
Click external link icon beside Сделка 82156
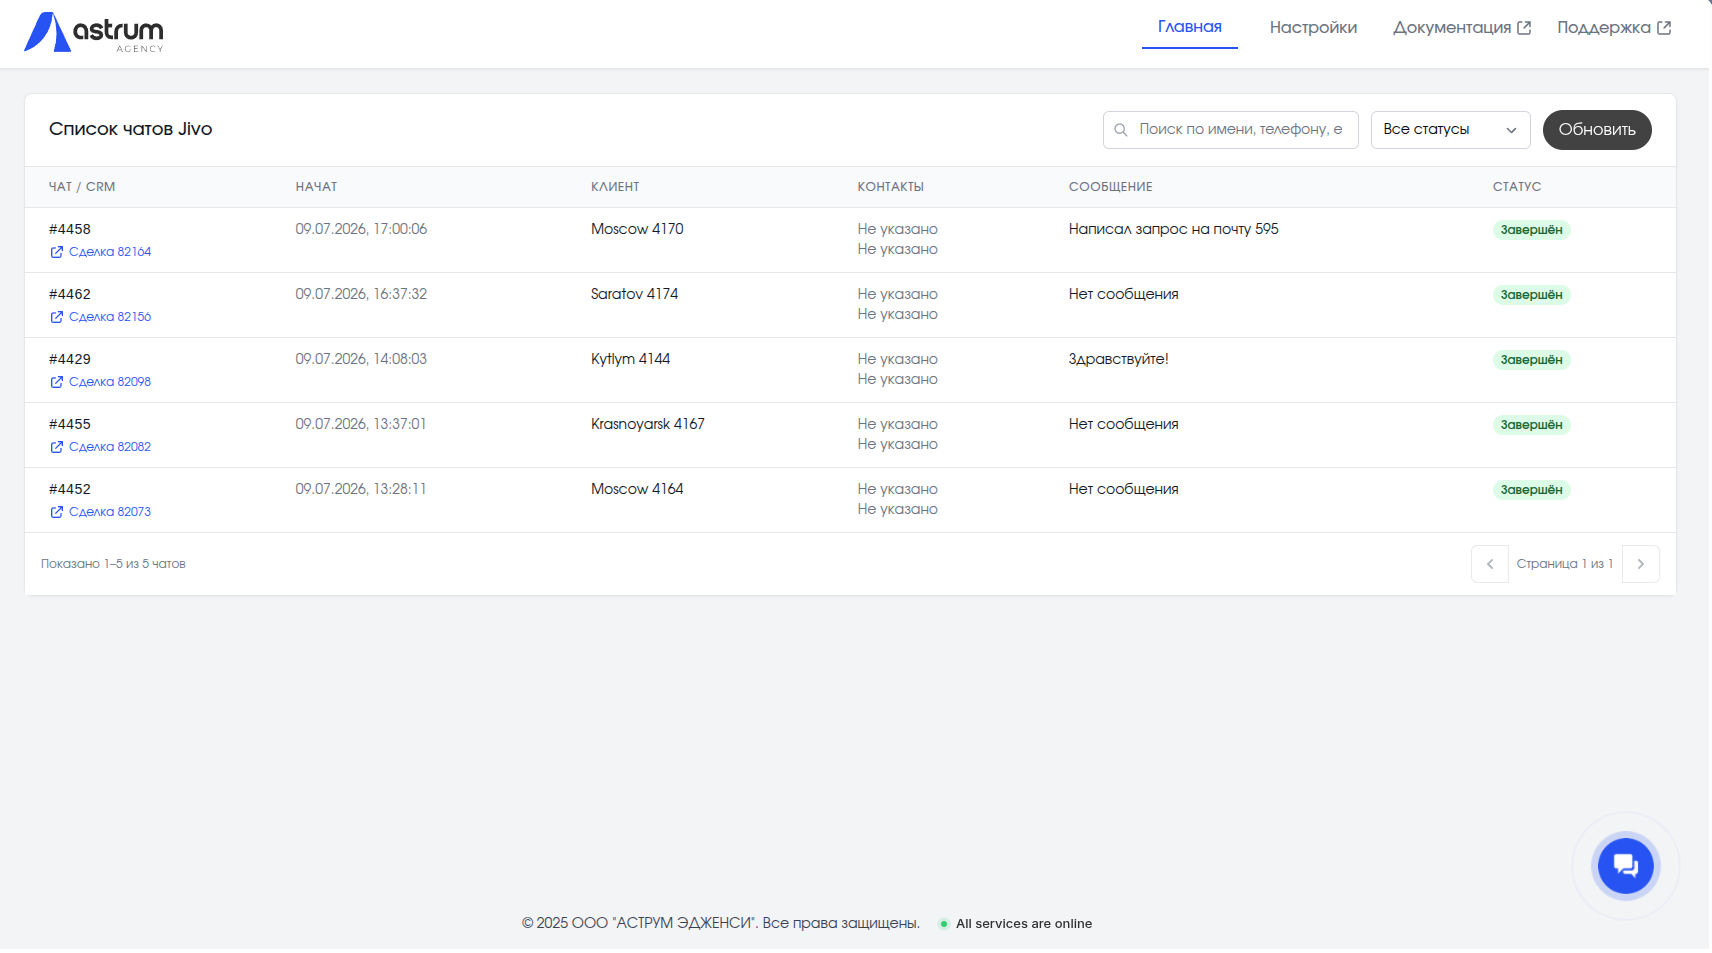point(57,317)
